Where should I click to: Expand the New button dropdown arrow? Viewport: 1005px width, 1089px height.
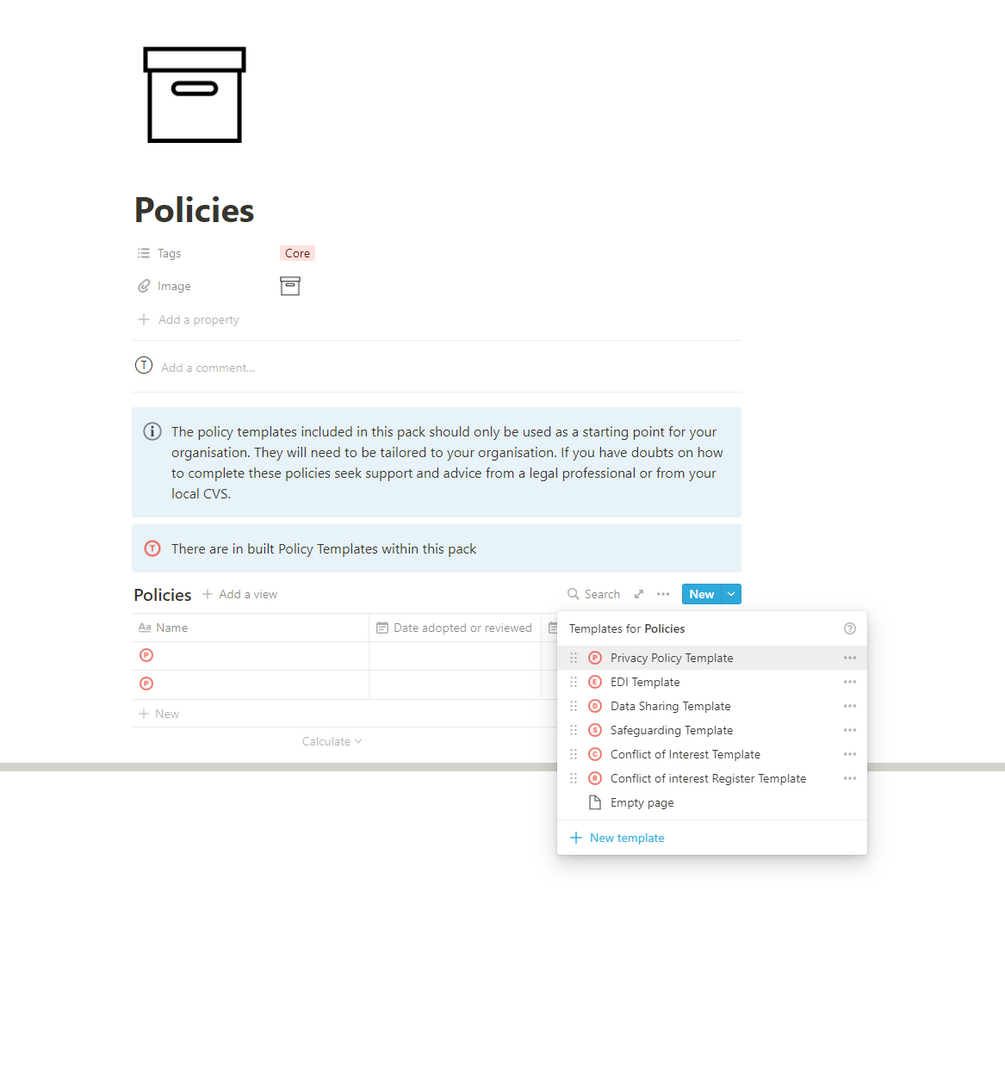click(x=731, y=594)
